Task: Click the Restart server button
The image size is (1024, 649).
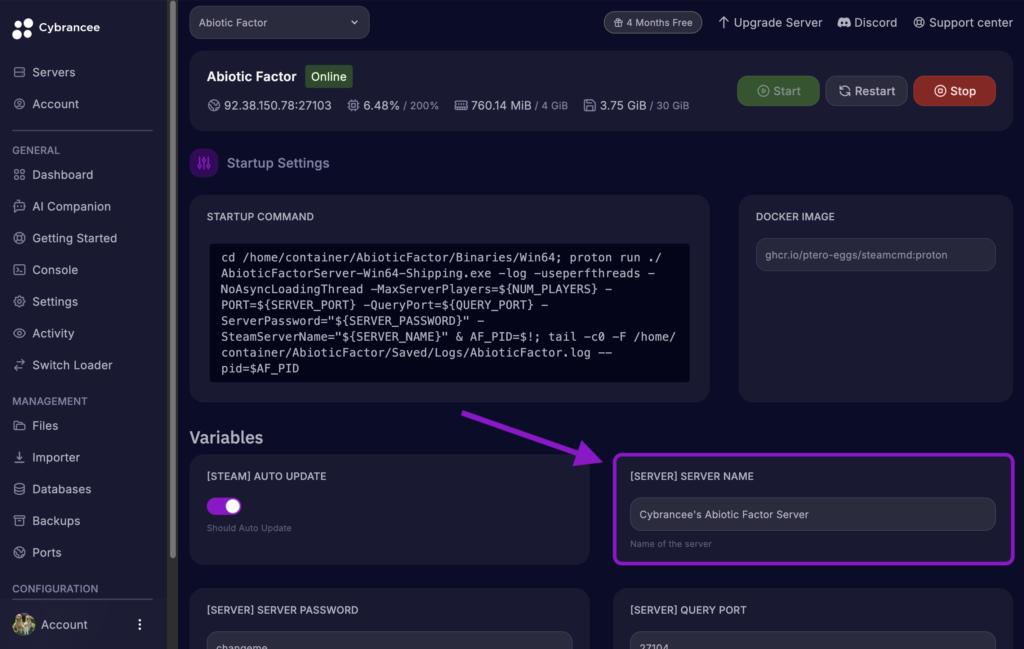Action: coord(866,91)
